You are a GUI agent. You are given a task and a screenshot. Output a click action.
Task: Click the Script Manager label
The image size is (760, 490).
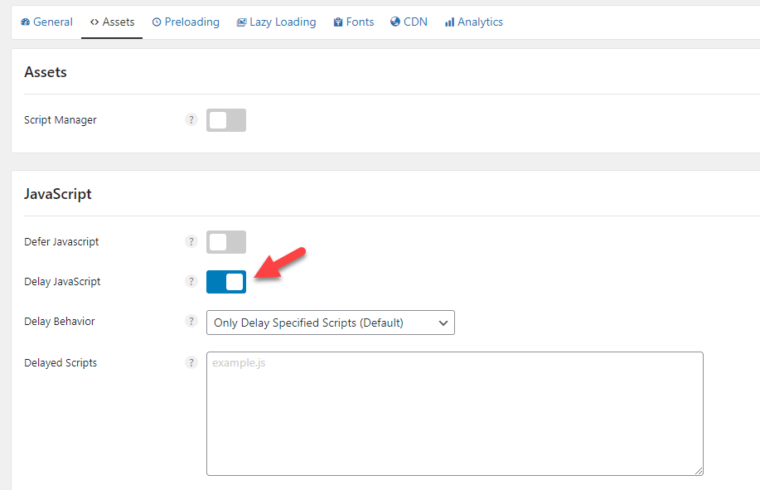(60, 120)
